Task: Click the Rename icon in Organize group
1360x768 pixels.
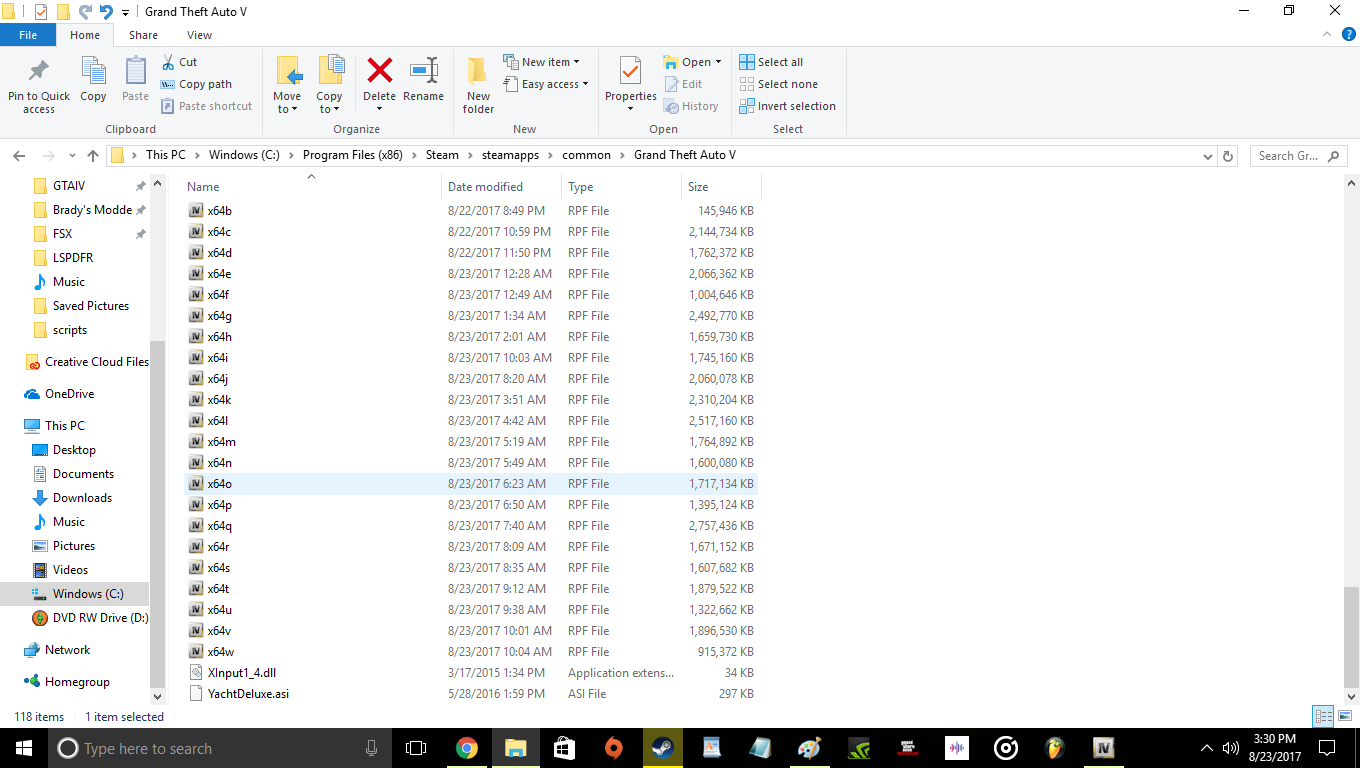Action: point(423,80)
